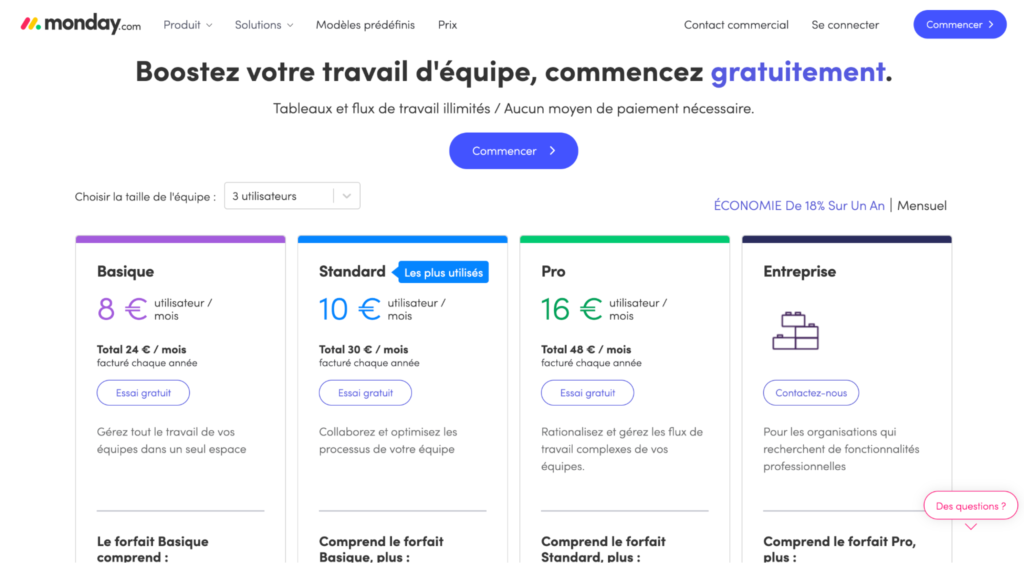Click the arrow in the header Commencer button
This screenshot has height=563, width=1024.
pos(991,25)
